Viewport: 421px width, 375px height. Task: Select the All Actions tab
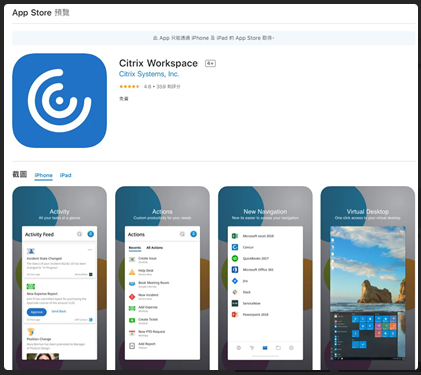tap(155, 248)
